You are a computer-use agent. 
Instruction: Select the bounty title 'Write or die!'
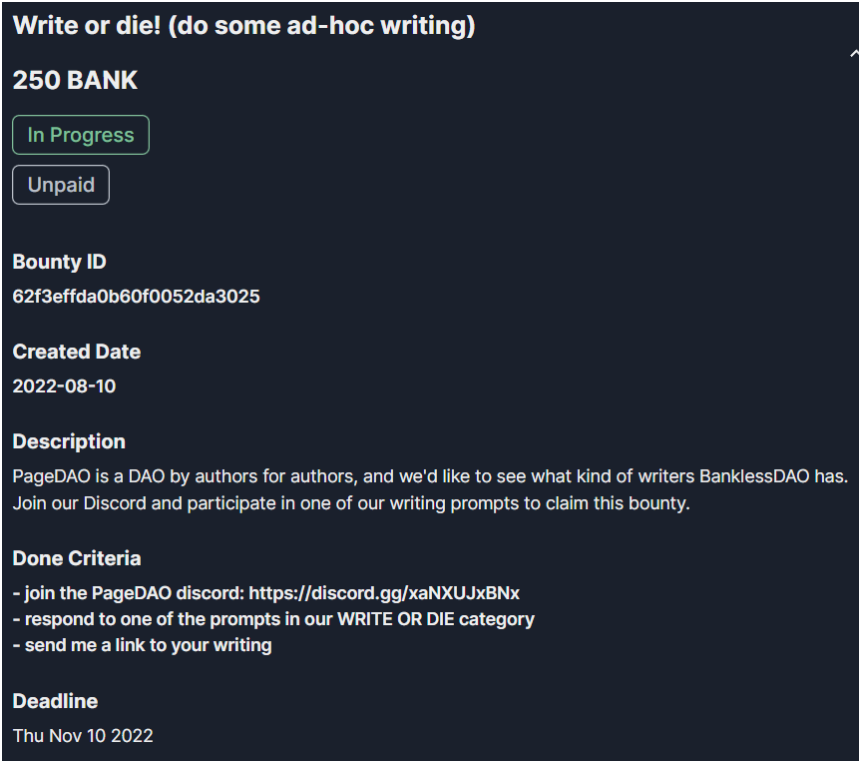[x=87, y=25]
